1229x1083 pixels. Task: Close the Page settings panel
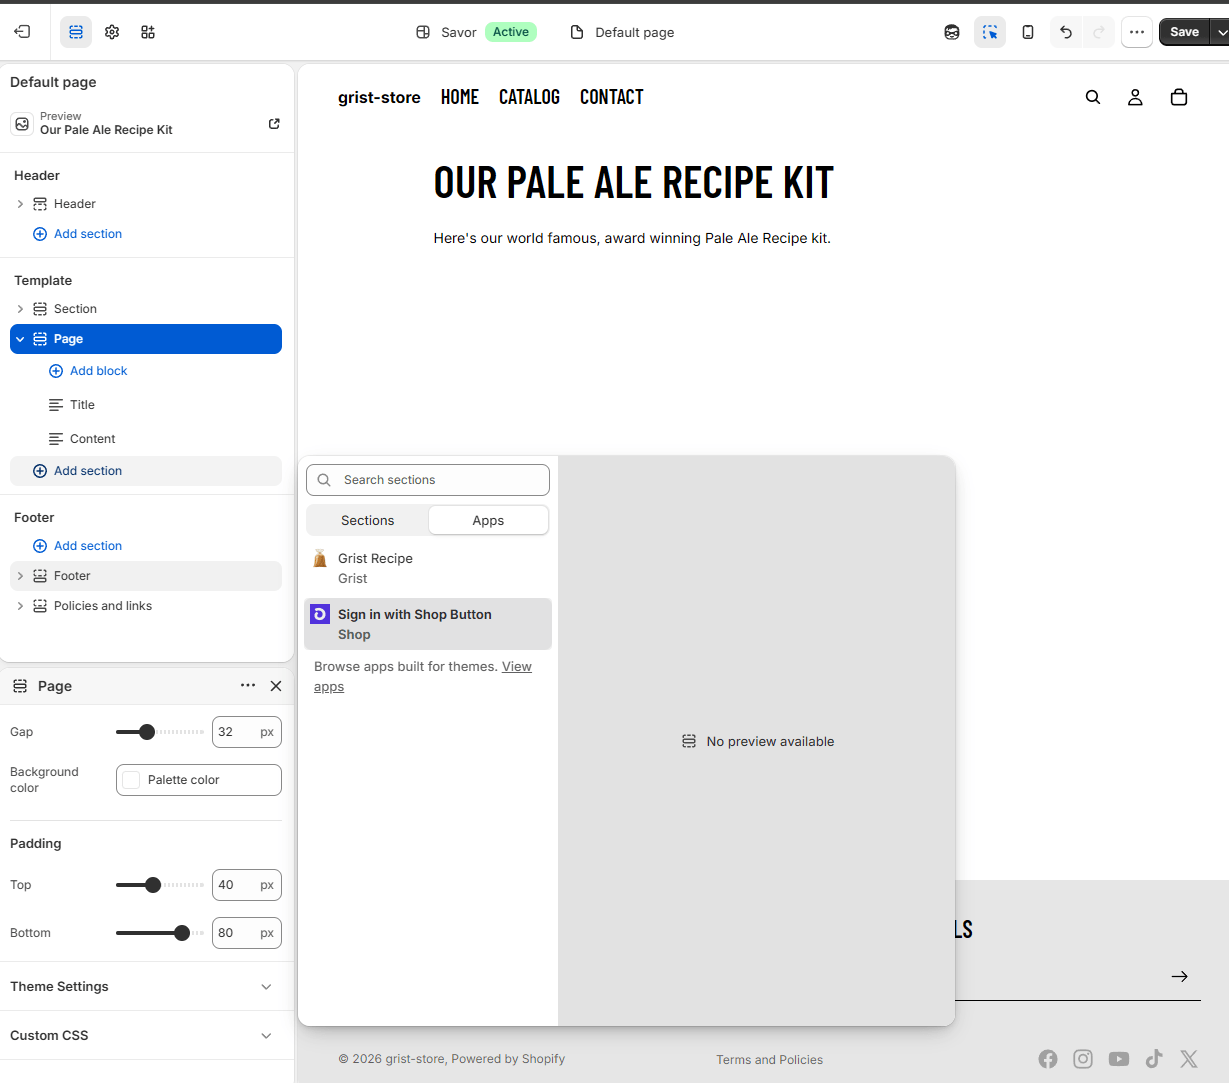click(x=276, y=686)
